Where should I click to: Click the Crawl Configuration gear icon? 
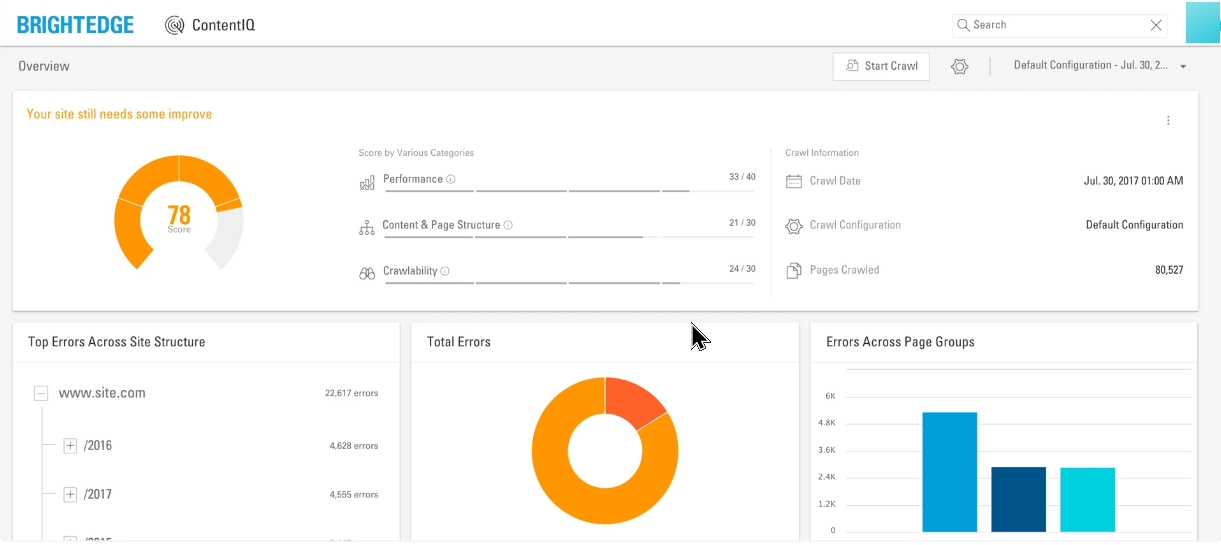click(794, 226)
